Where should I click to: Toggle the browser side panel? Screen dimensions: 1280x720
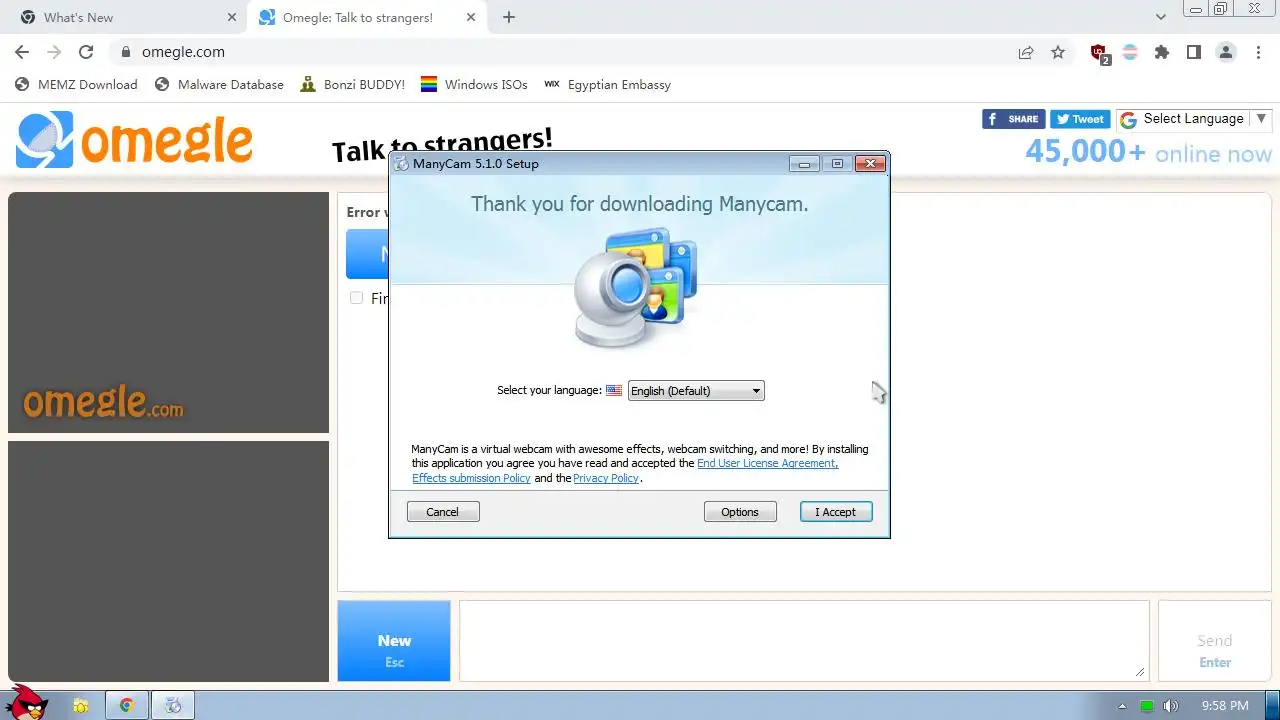pos(1194,52)
